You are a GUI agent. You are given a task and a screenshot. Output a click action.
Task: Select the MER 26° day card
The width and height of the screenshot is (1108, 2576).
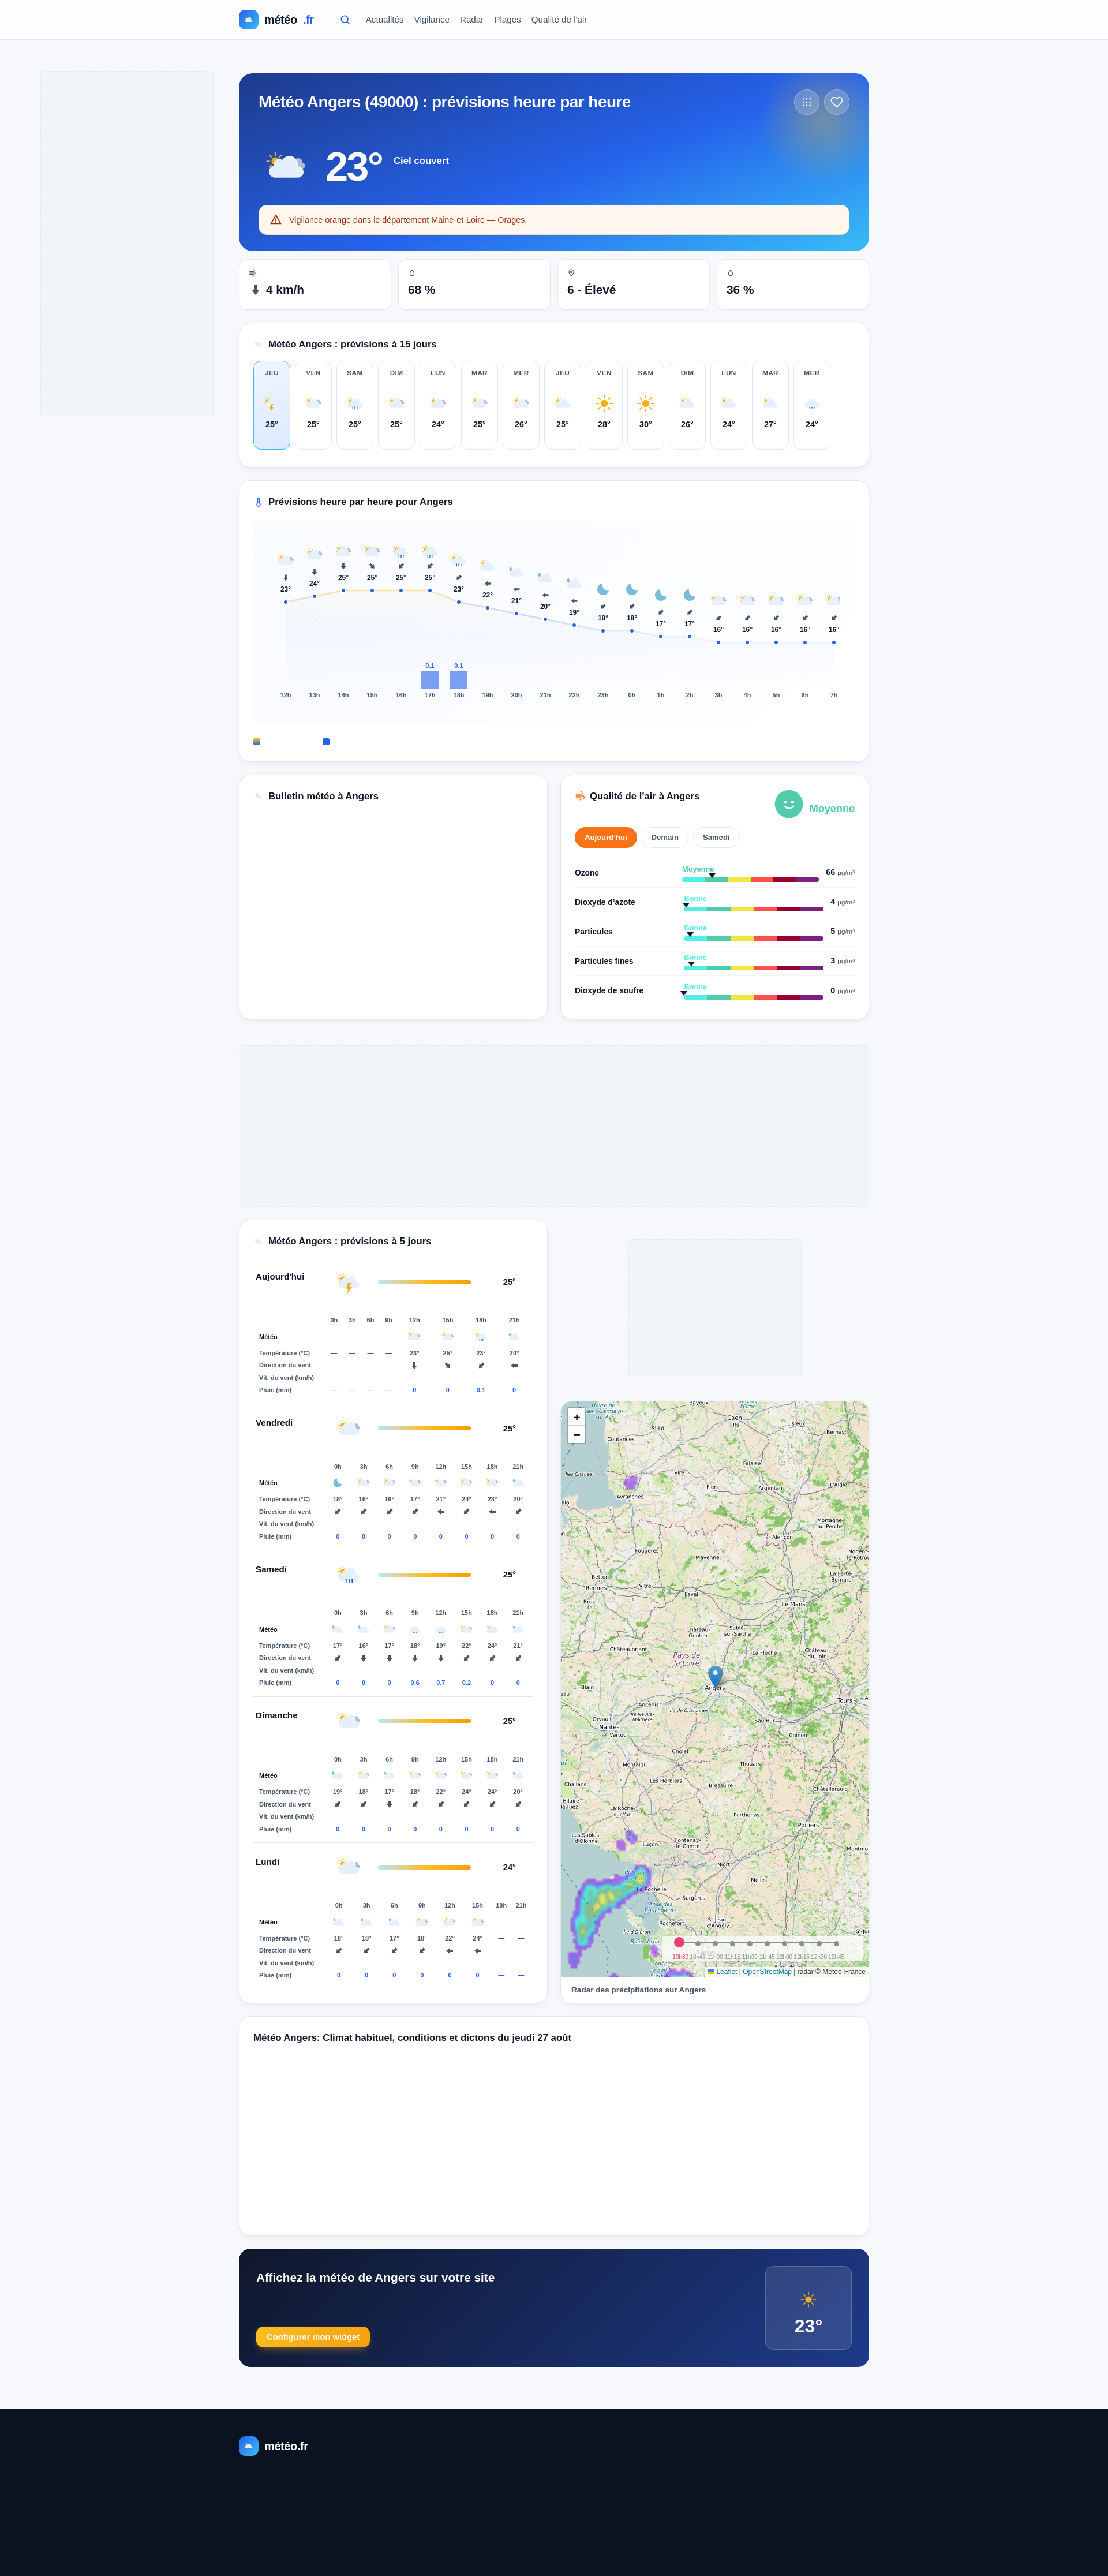point(521,405)
